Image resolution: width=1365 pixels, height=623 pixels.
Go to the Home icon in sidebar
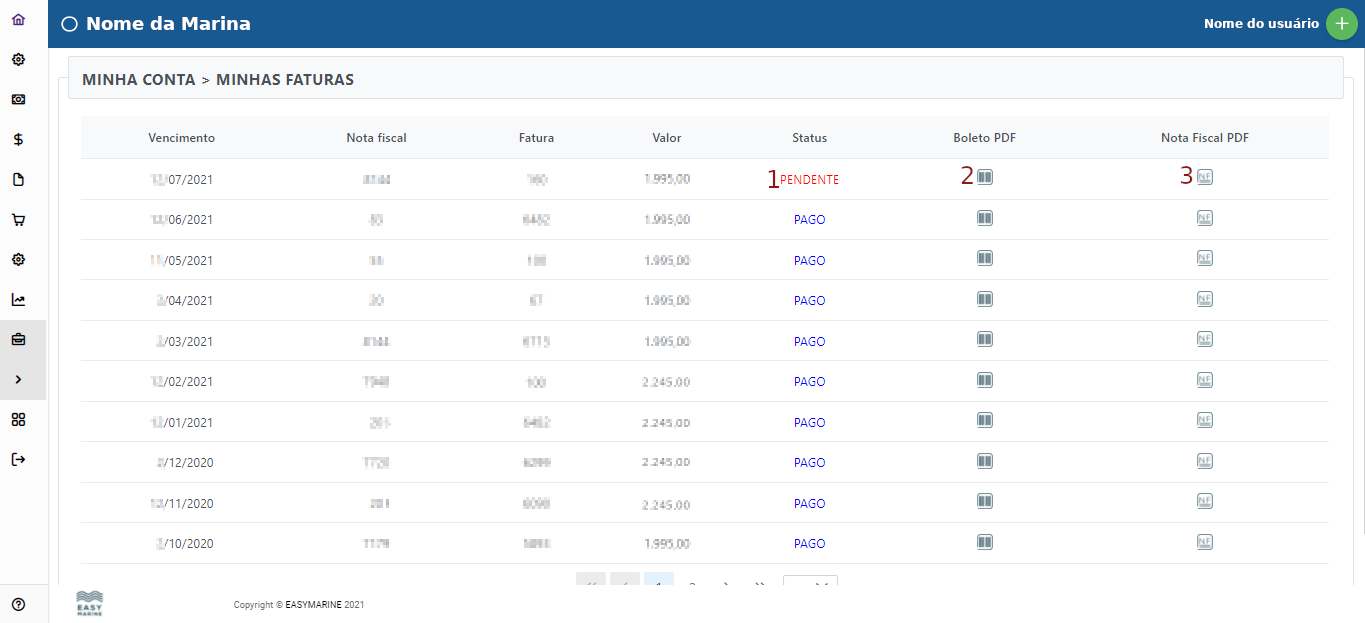[18, 20]
